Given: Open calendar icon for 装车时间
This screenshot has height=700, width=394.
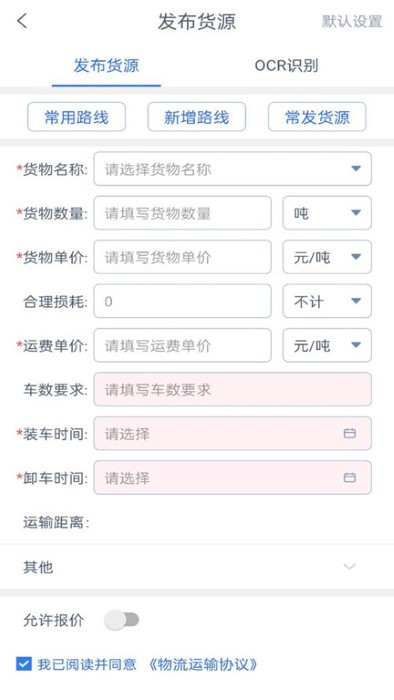Looking at the screenshot, I should (349, 433).
